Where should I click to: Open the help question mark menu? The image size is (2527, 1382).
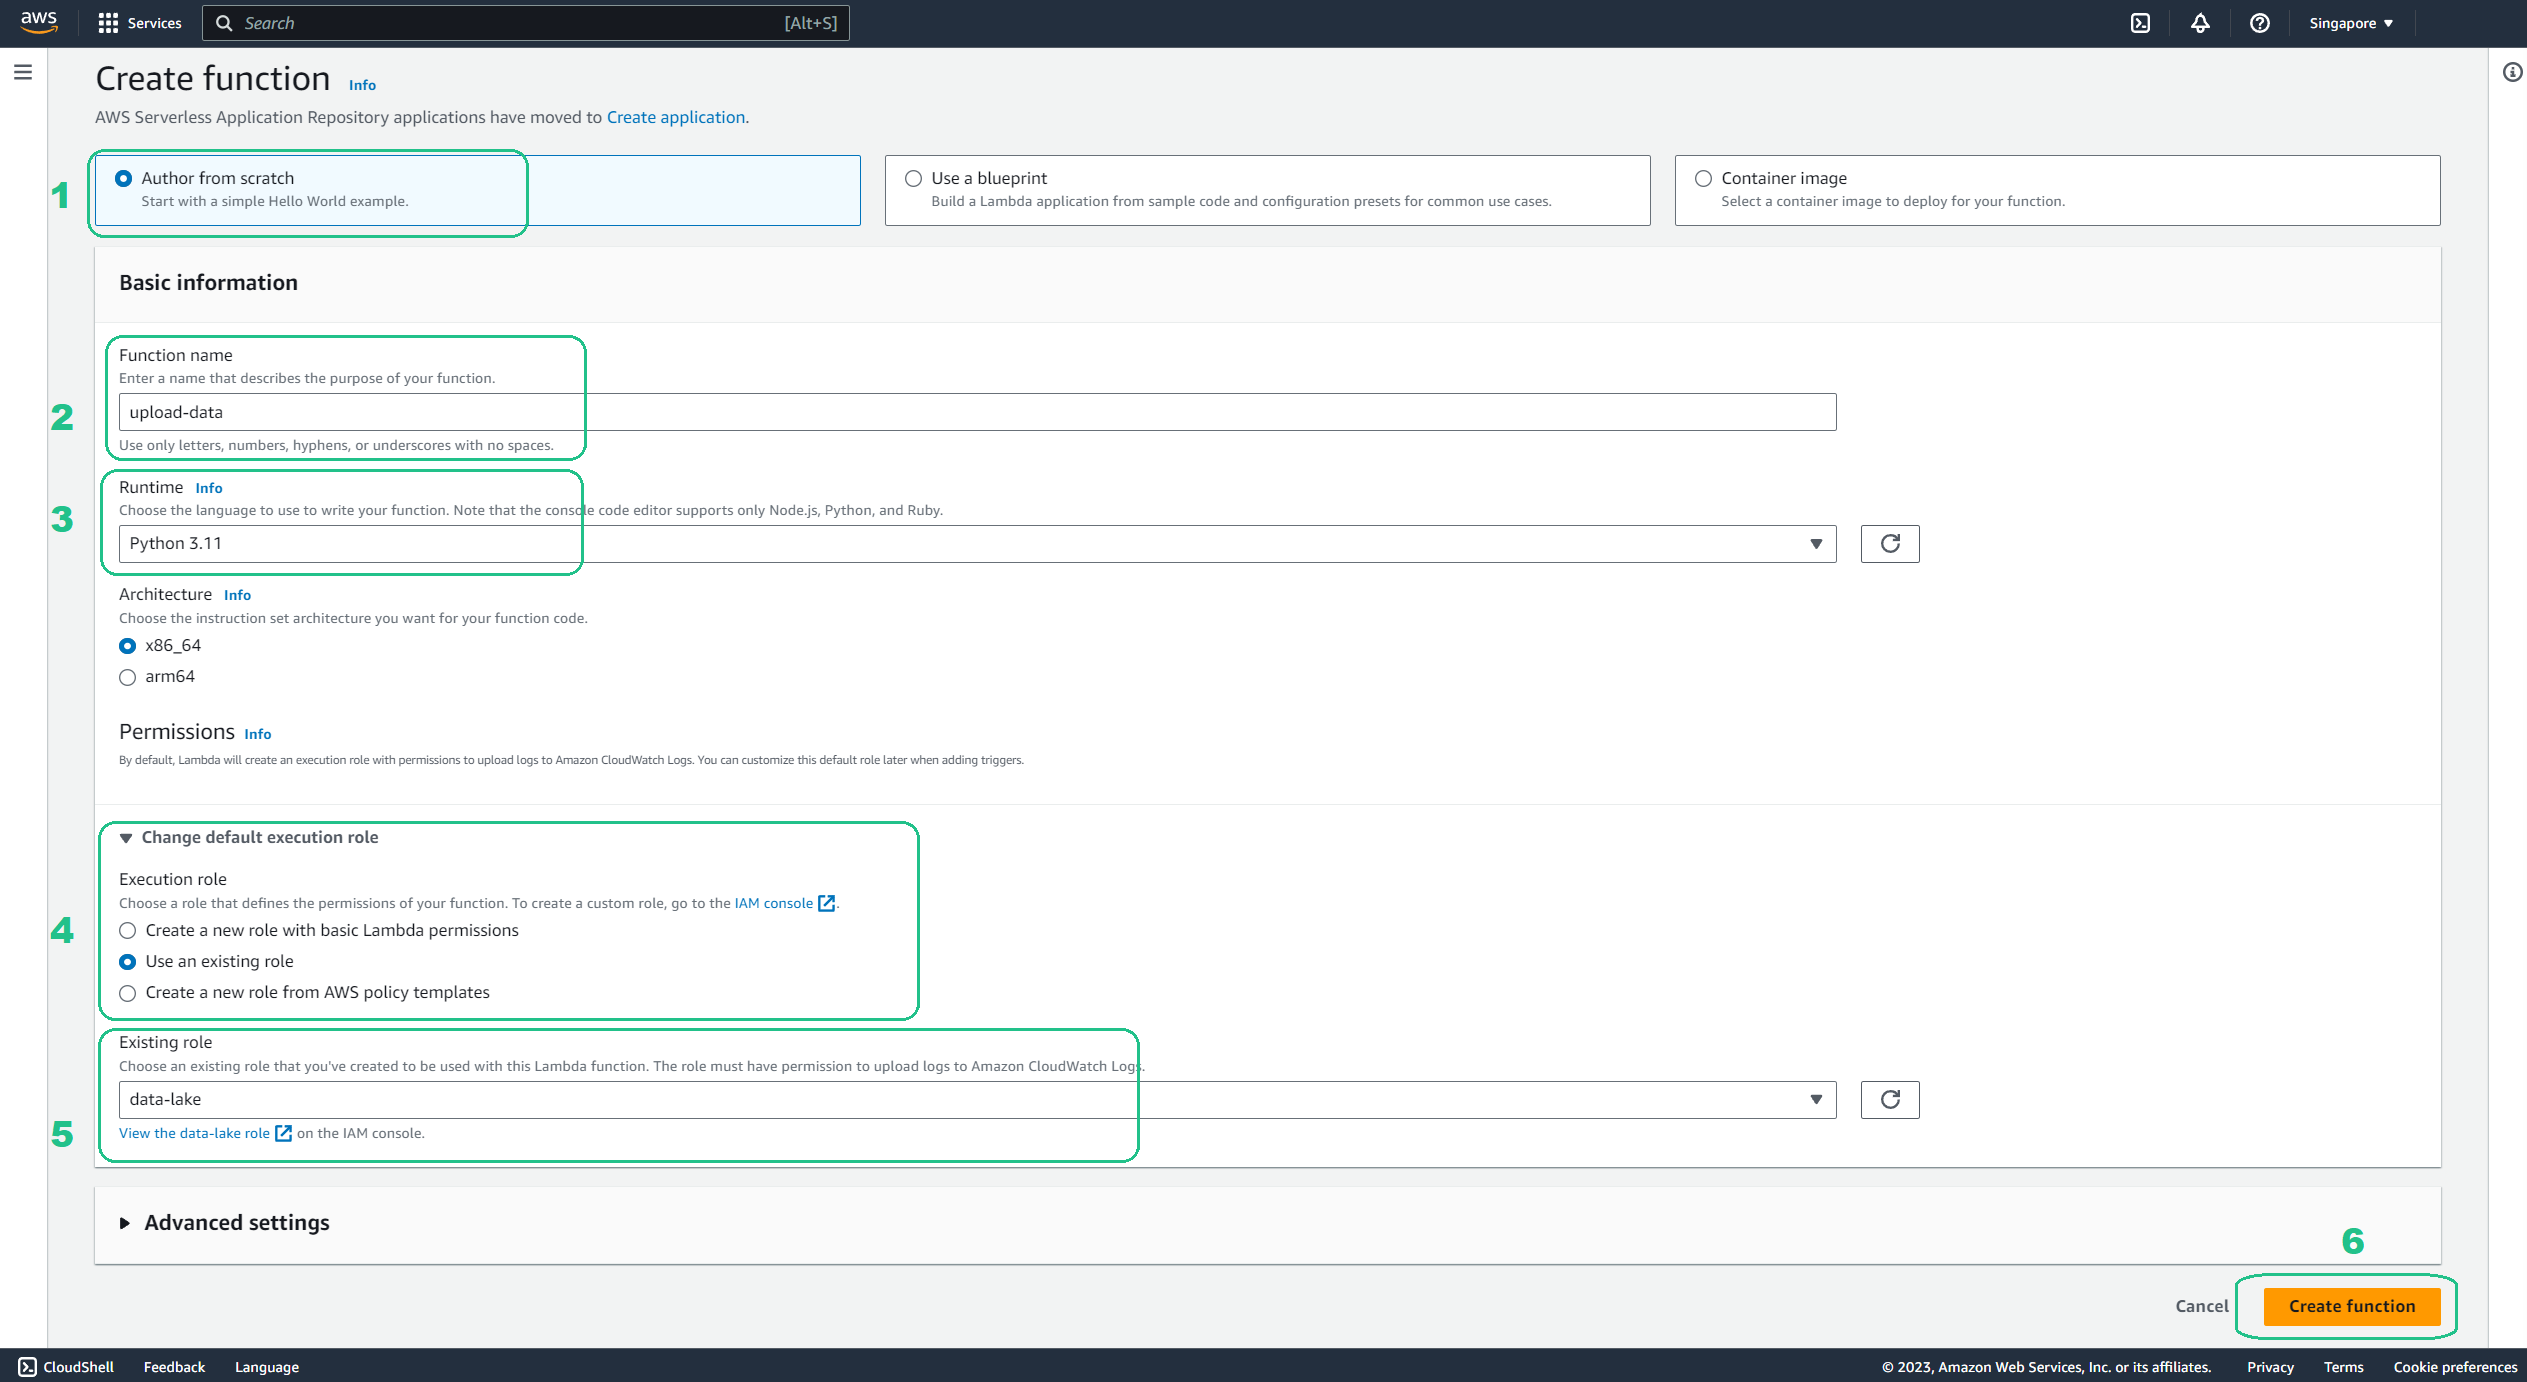[x=2260, y=23]
